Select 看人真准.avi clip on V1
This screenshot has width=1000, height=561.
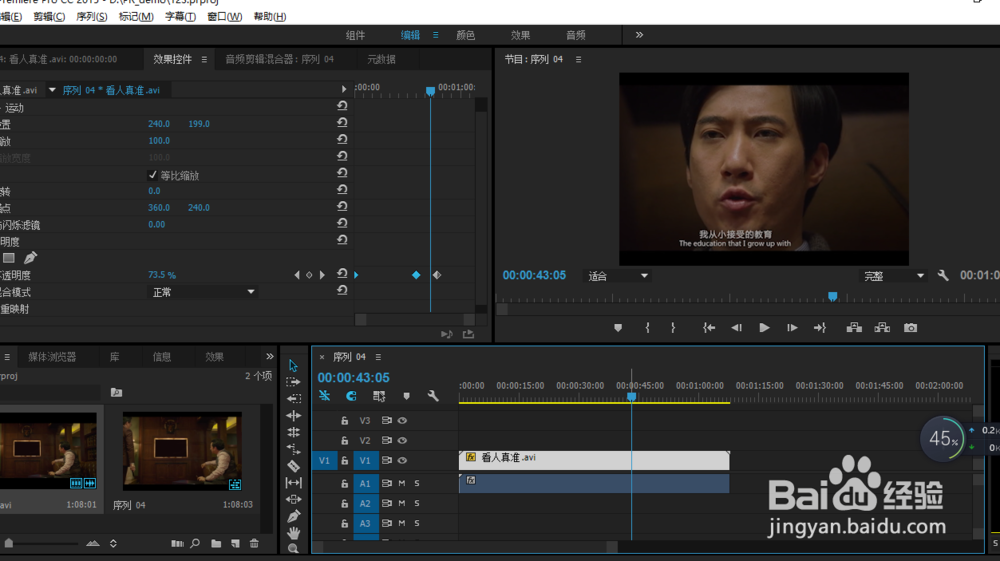pyautogui.click(x=594, y=460)
